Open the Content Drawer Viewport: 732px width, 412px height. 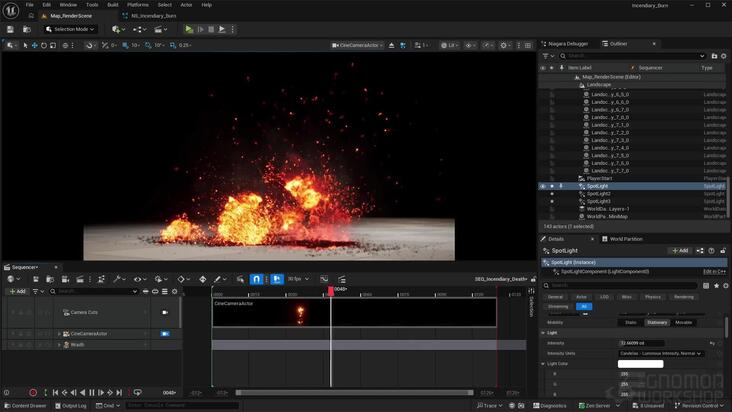click(x=25, y=405)
